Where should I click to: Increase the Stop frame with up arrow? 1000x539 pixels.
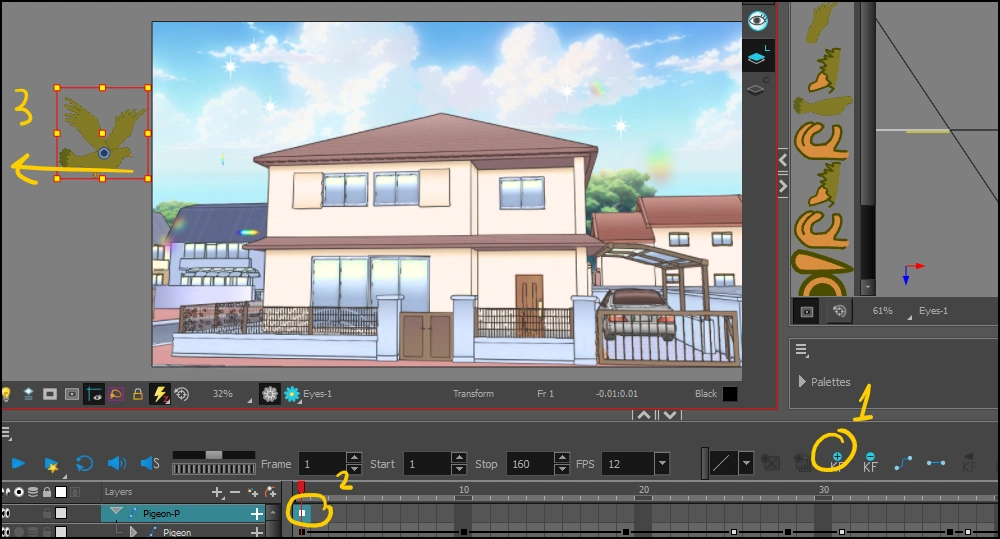coord(562,458)
